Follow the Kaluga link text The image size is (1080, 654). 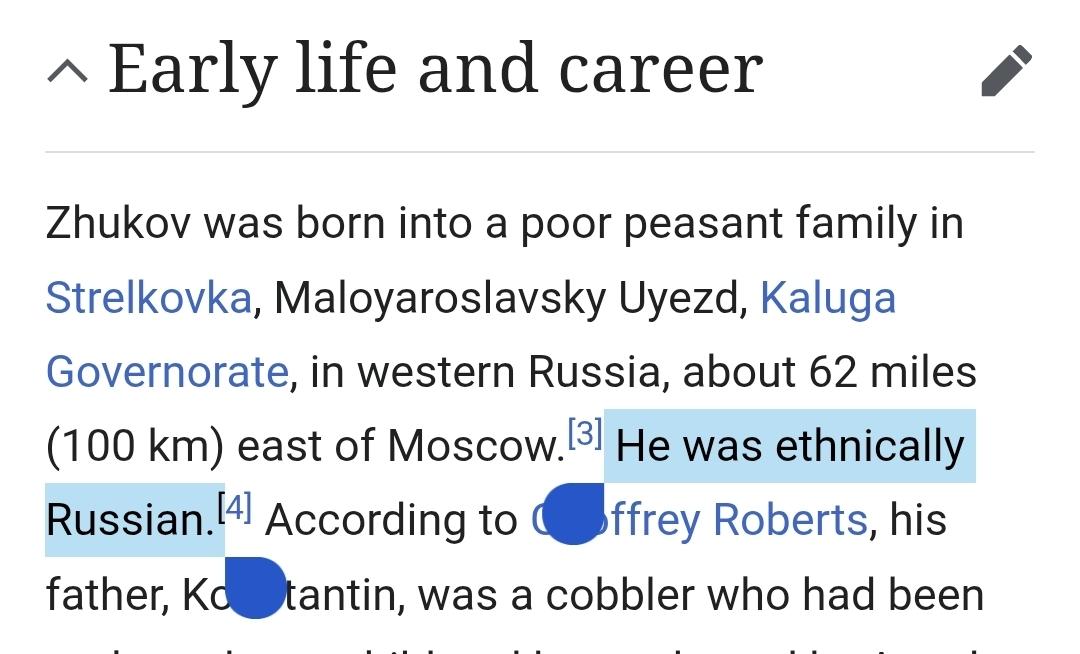[827, 298]
